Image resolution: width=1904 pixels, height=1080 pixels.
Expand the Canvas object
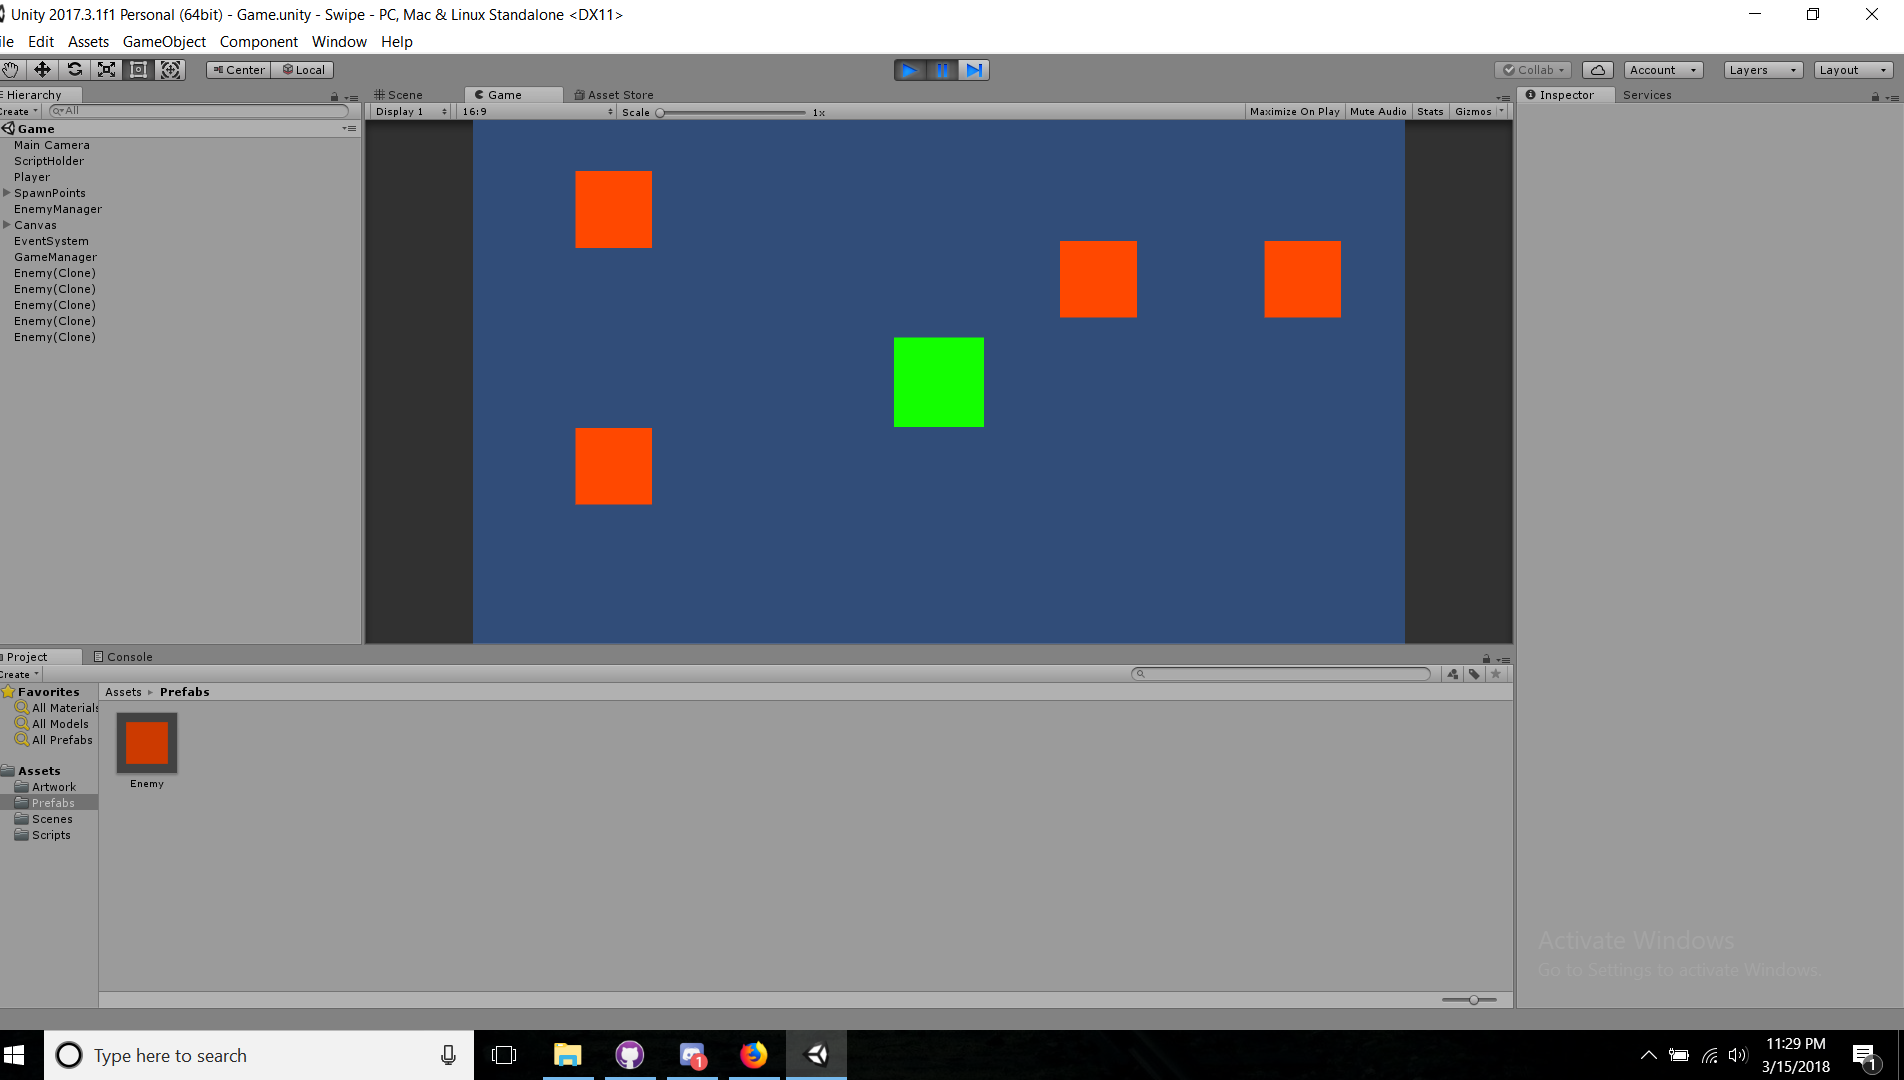click(x=7, y=225)
